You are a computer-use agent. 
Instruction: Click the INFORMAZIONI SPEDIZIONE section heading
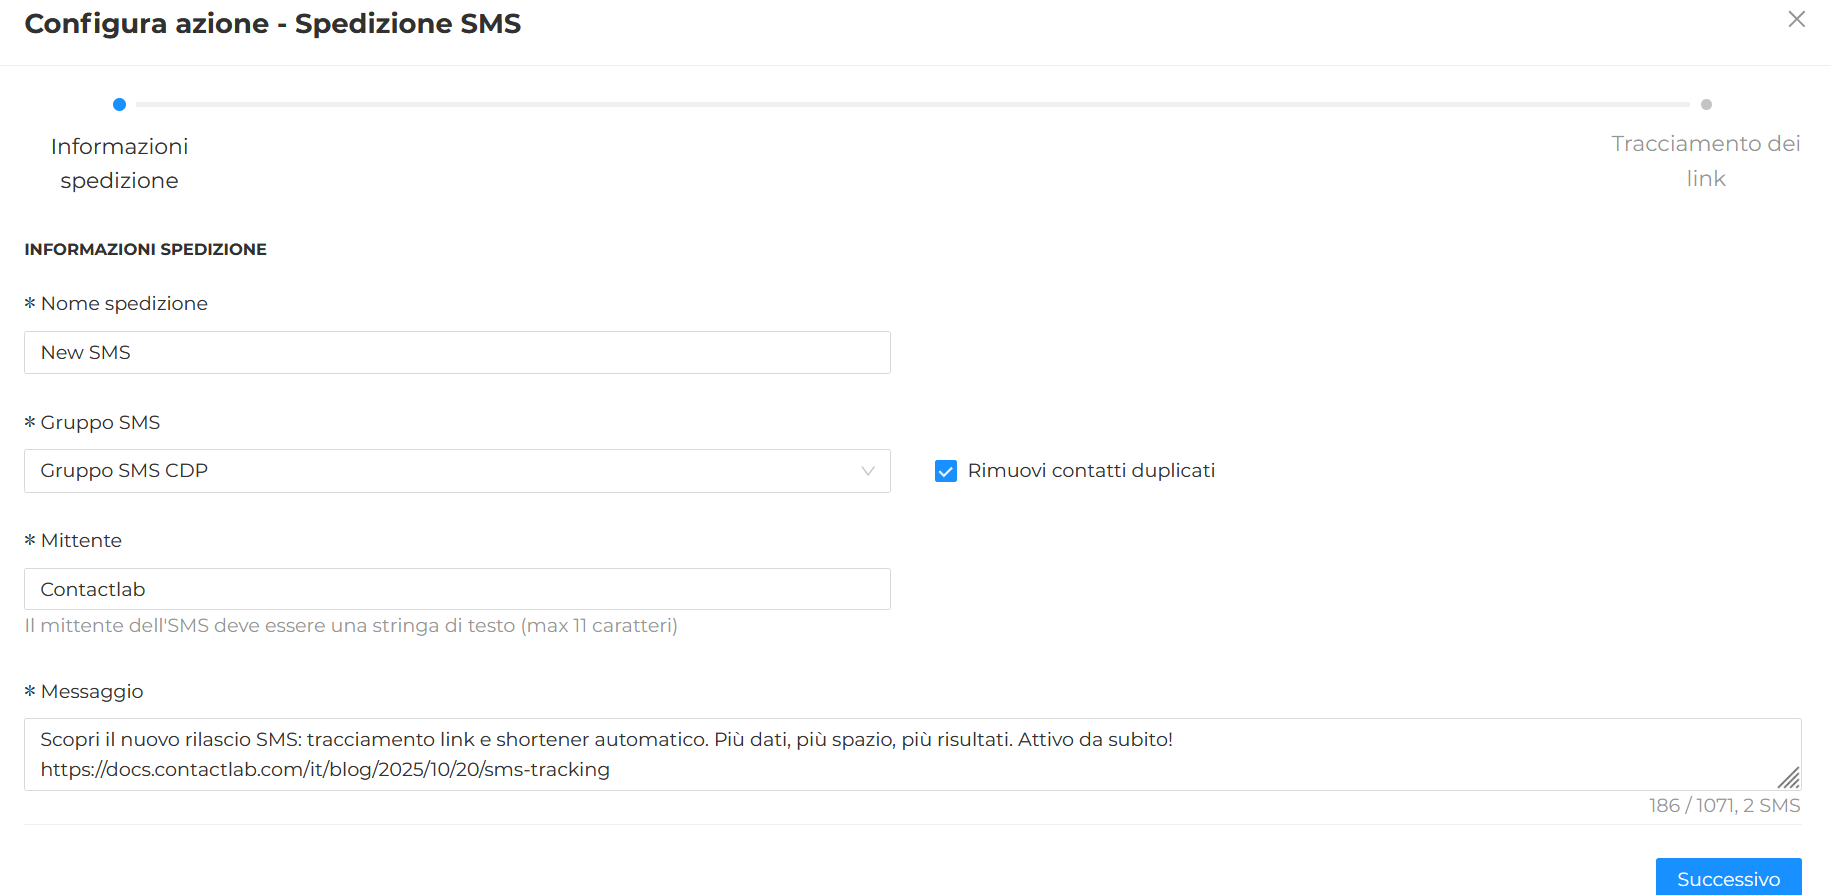tap(145, 248)
